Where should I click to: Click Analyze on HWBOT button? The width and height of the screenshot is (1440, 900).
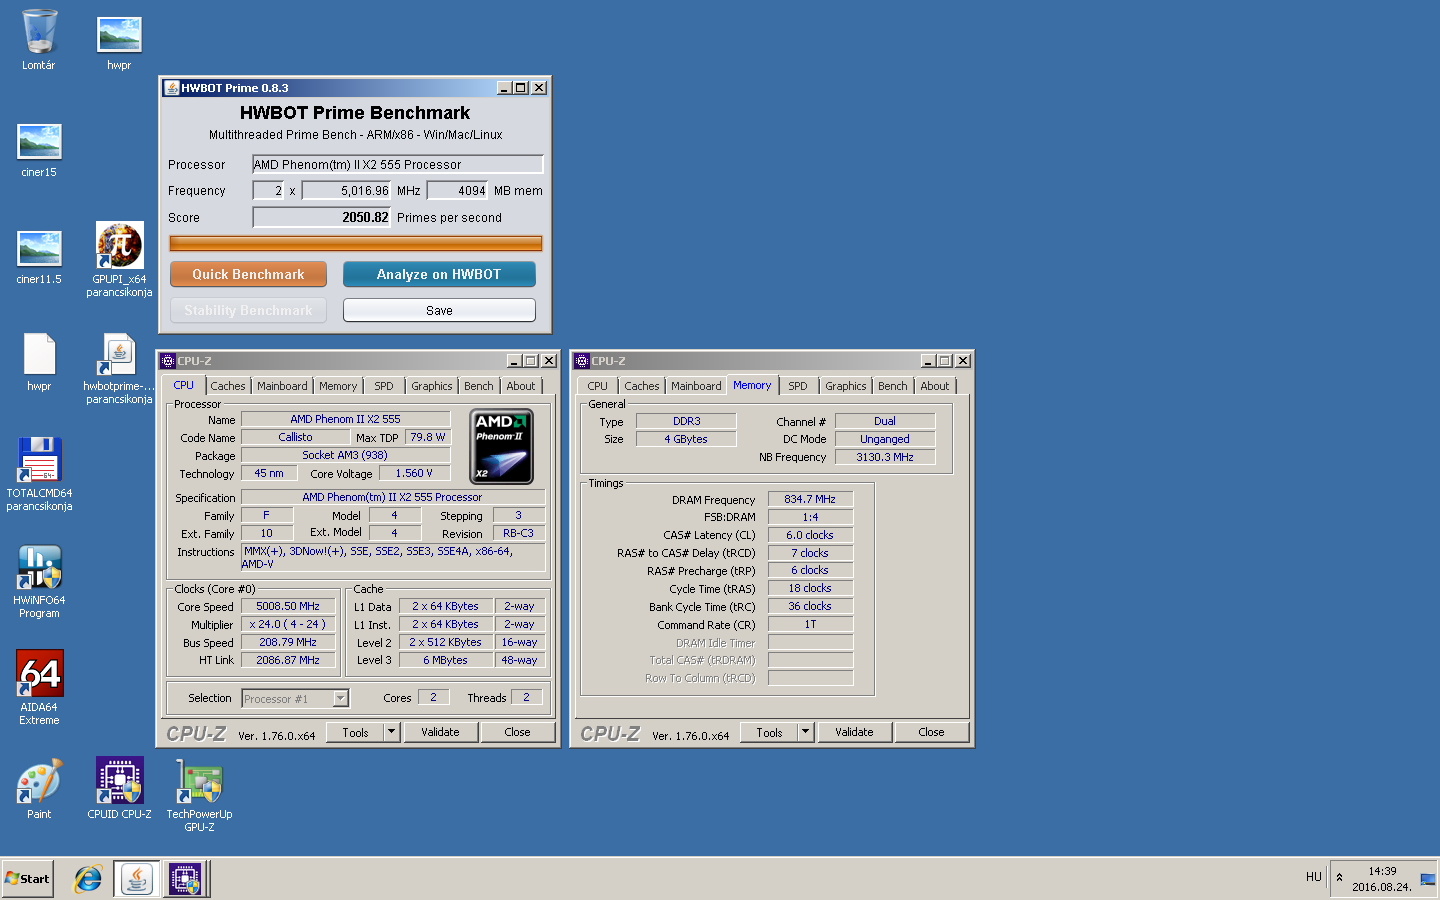tap(439, 274)
